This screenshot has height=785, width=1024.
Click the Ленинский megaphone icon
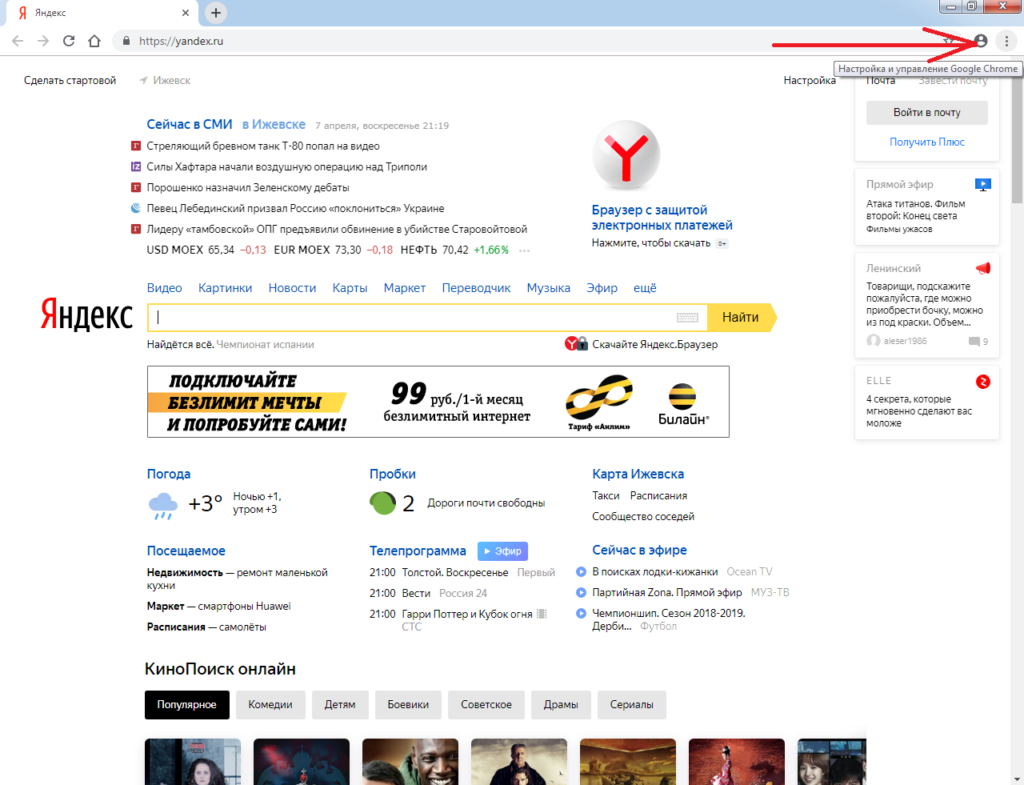982,268
